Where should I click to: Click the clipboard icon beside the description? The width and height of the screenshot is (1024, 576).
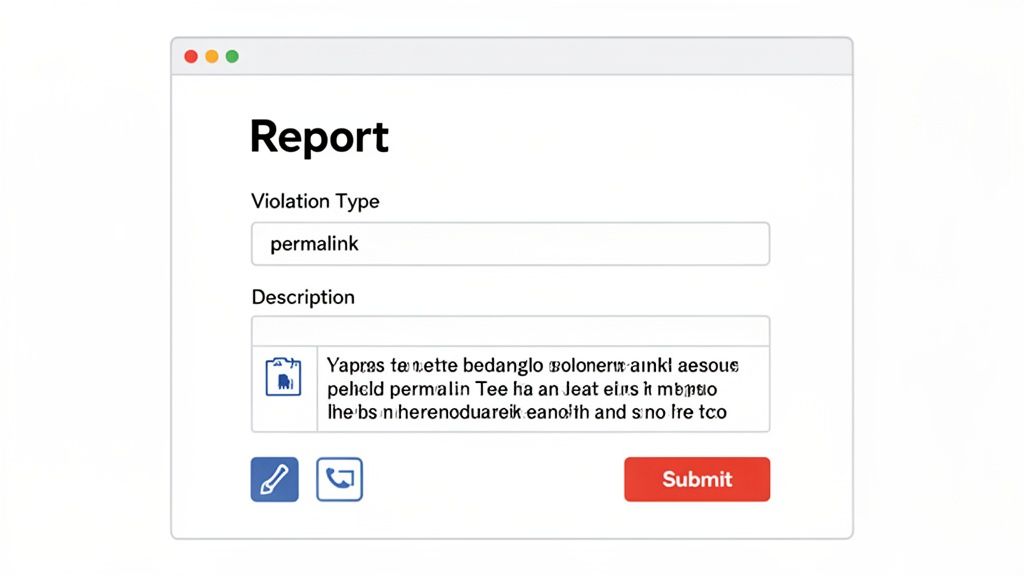click(x=283, y=377)
